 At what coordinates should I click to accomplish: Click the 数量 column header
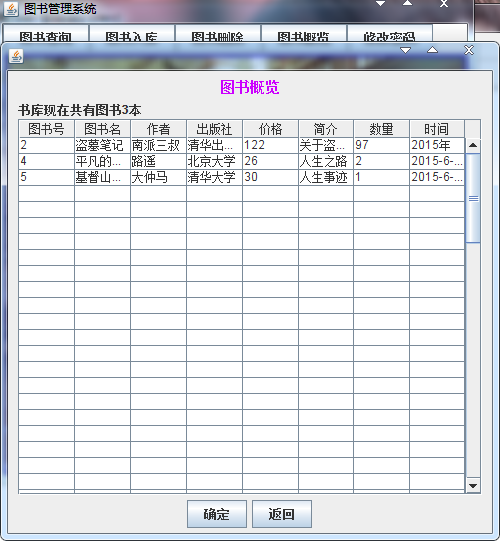[x=381, y=129]
